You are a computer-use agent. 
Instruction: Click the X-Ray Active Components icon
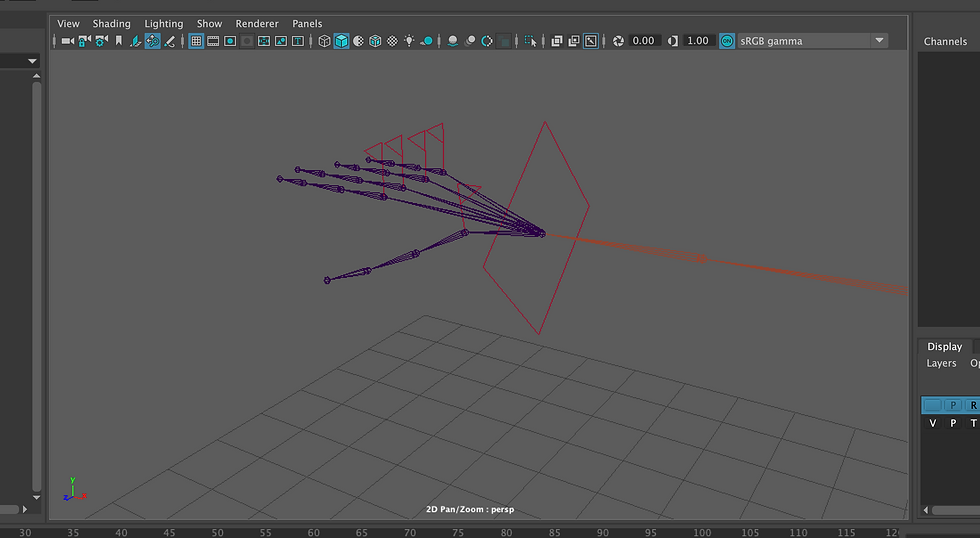coord(574,41)
